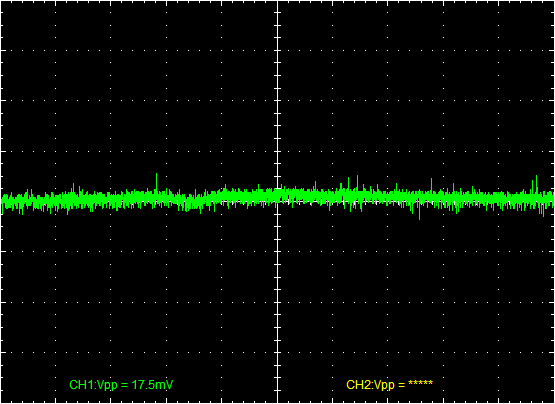
Task: Select the equals sign in CH1 Vpp readout
Action: 125,385
